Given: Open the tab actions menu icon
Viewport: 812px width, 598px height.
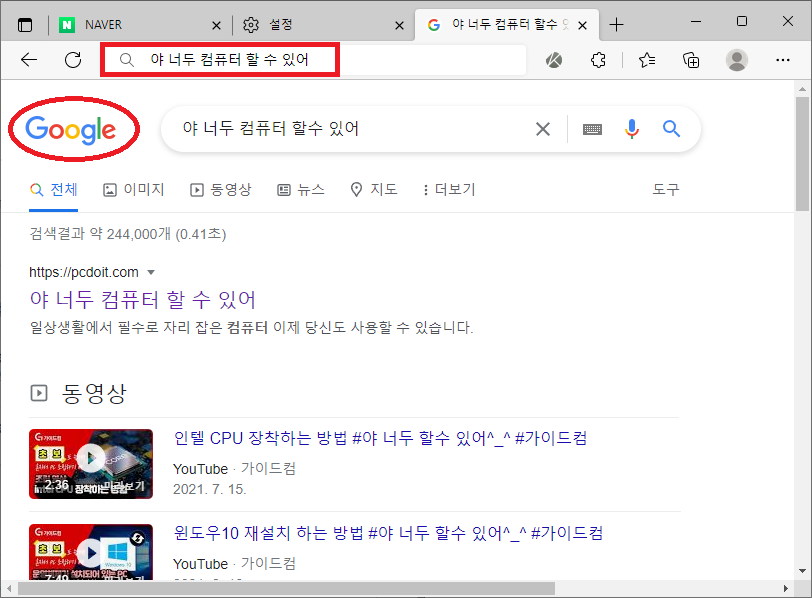Looking at the screenshot, I should 24,25.
